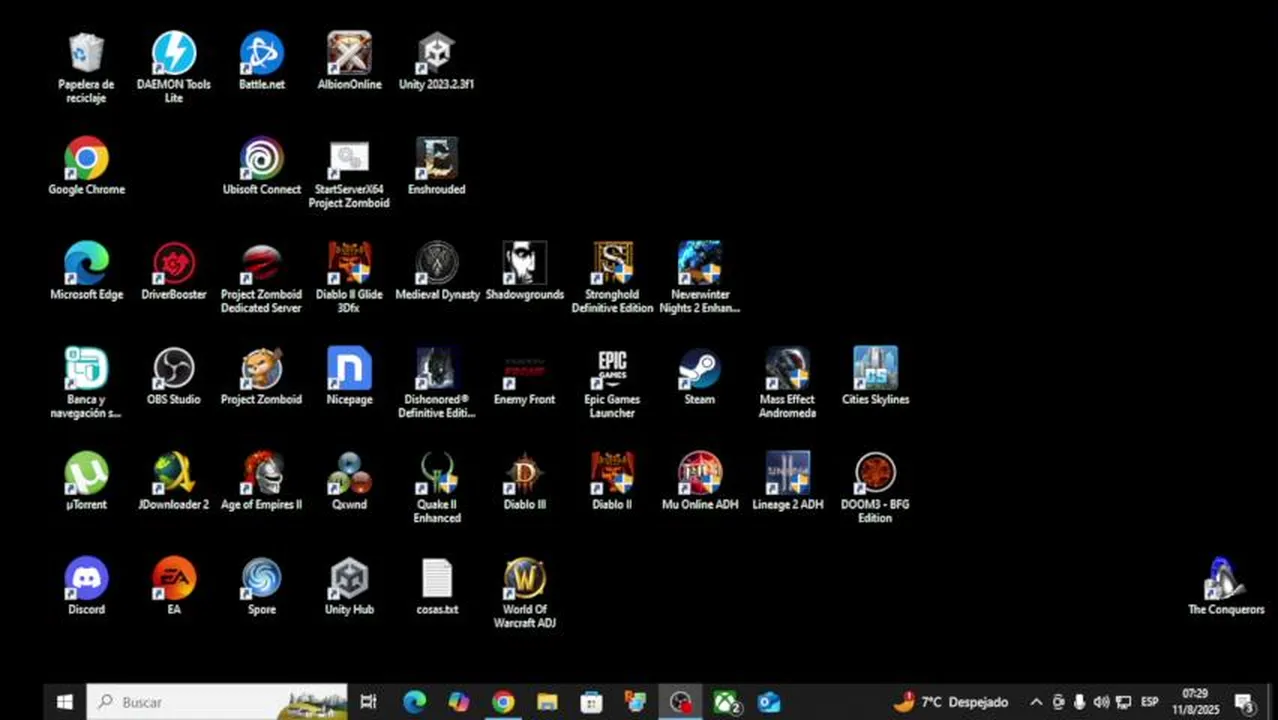Click the Lineage 2 ADH shortcut
This screenshot has height=720, width=1278.
788,481
